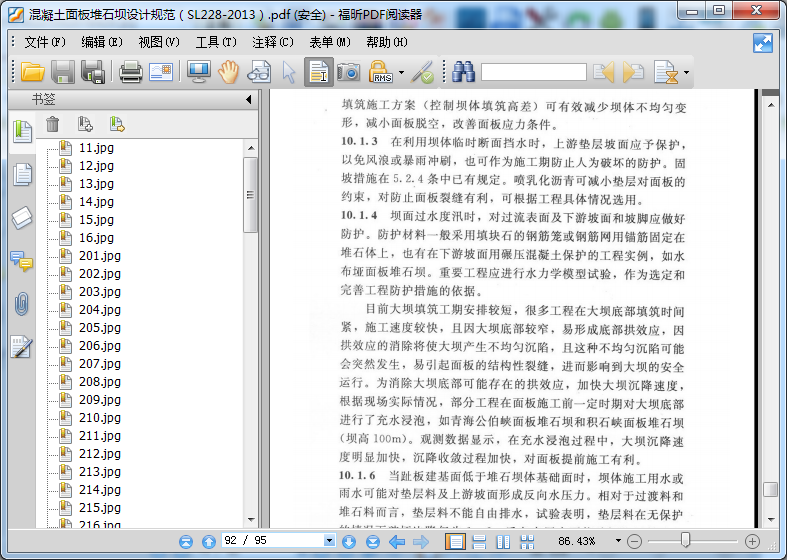This screenshot has width=787, height=560.
Task: Print the document with the printer icon
Action: tap(130, 72)
